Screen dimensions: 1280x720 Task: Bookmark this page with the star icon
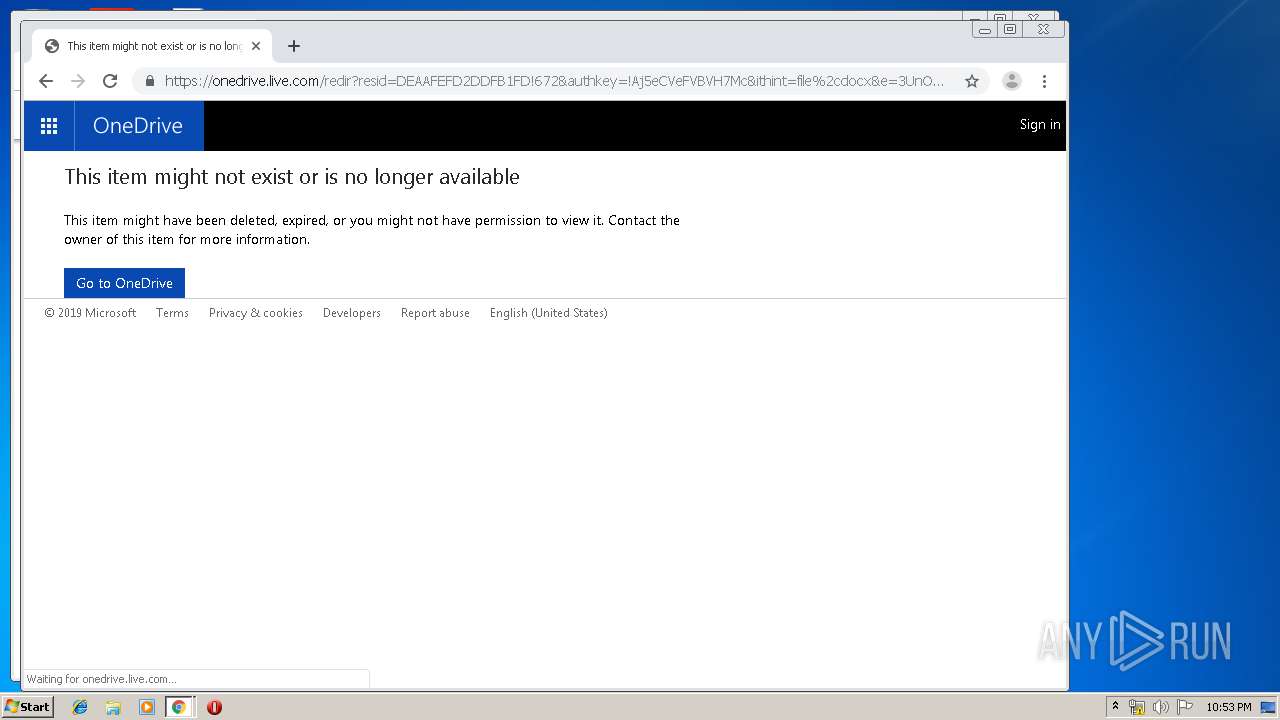tap(972, 81)
